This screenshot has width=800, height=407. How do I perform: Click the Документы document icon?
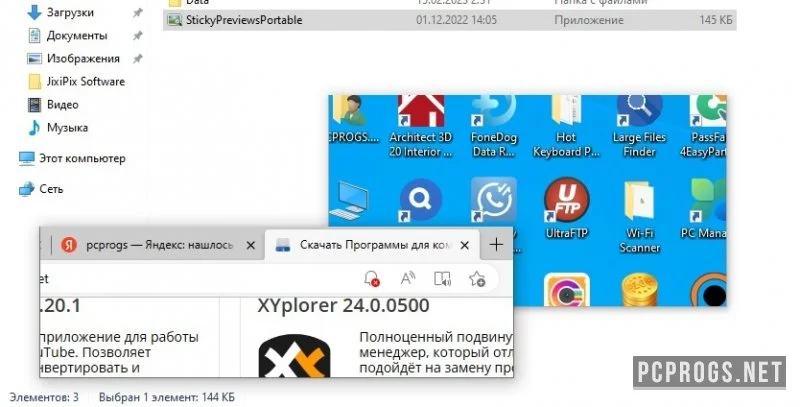(x=34, y=36)
